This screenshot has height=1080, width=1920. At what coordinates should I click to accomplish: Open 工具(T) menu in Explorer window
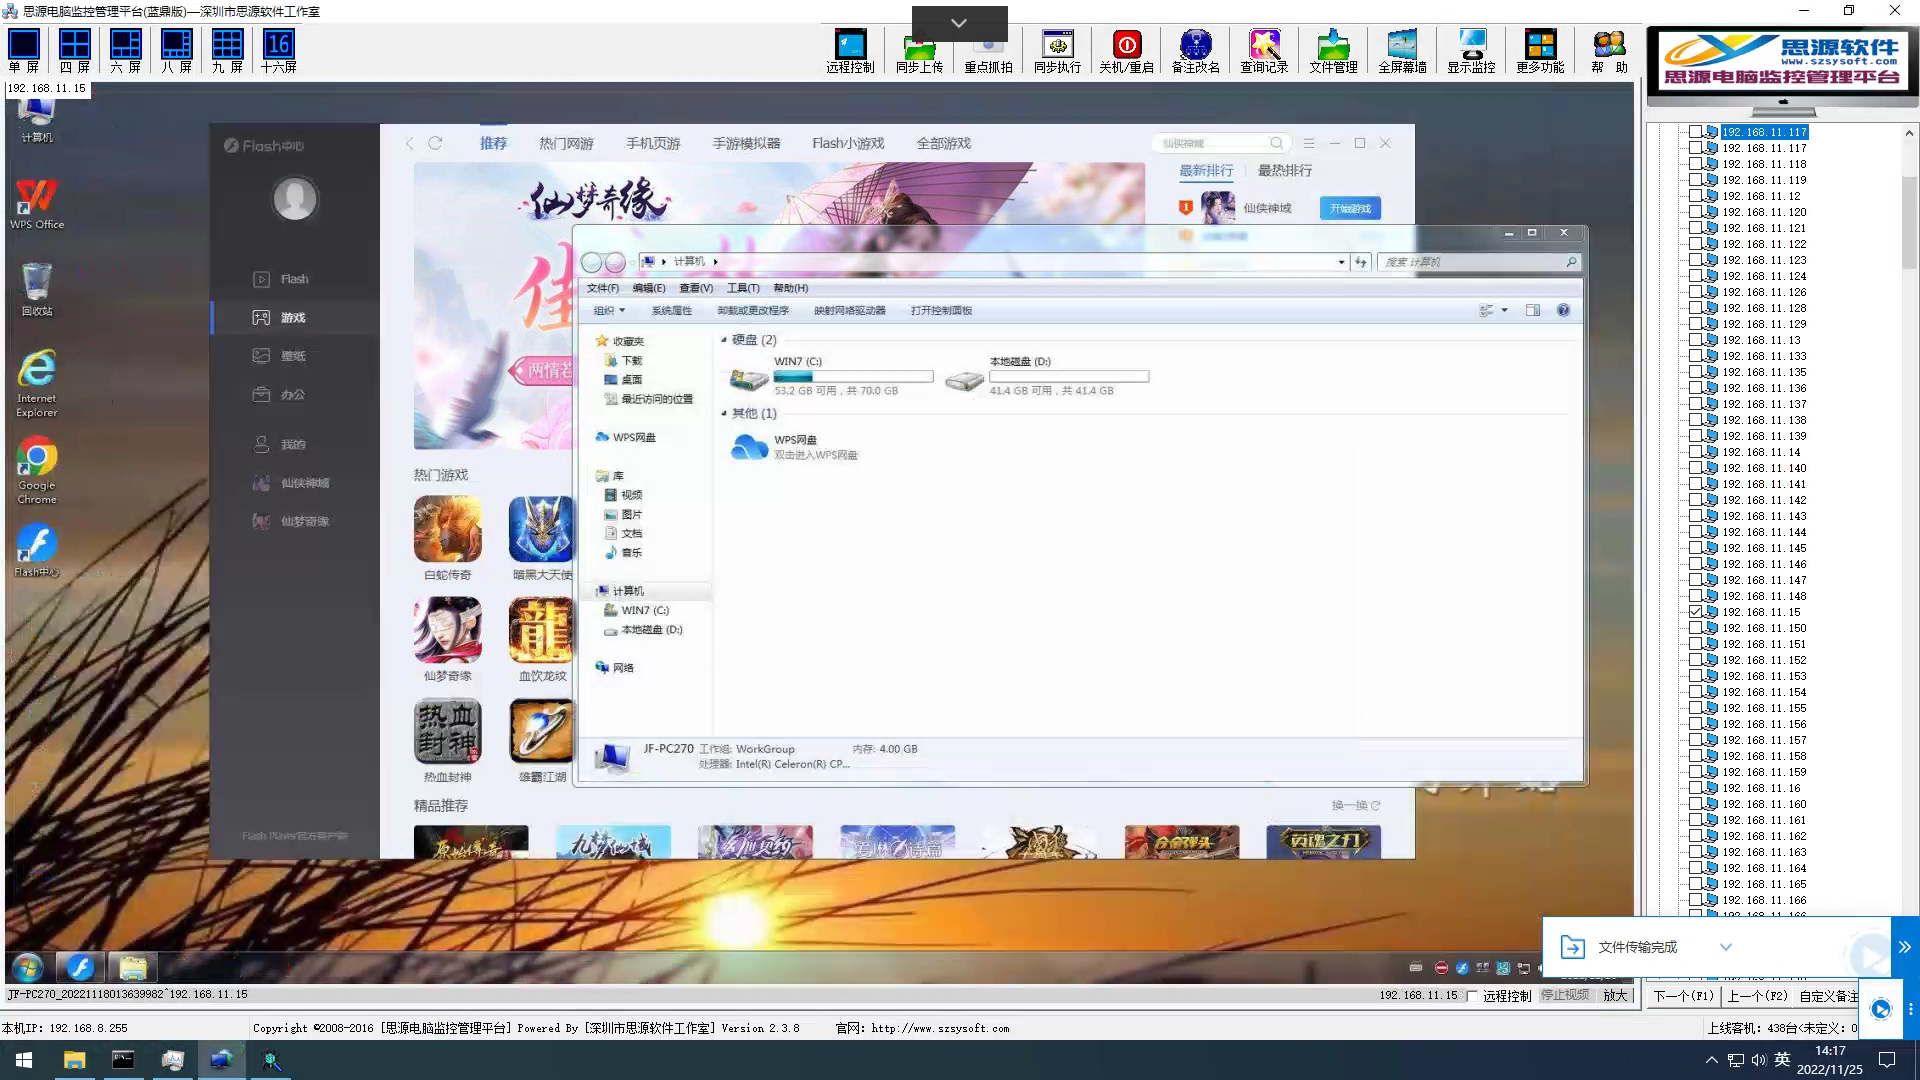pos(743,288)
